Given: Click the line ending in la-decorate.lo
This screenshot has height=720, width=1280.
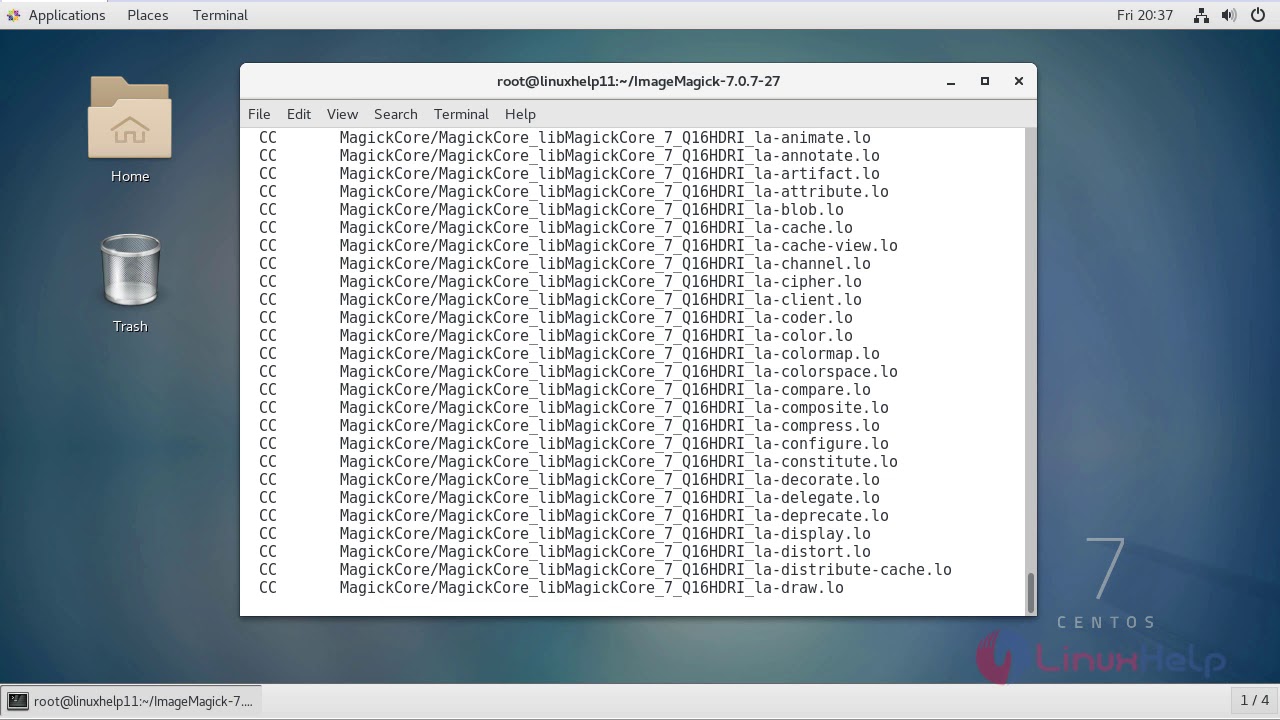Looking at the screenshot, I should point(569,480).
